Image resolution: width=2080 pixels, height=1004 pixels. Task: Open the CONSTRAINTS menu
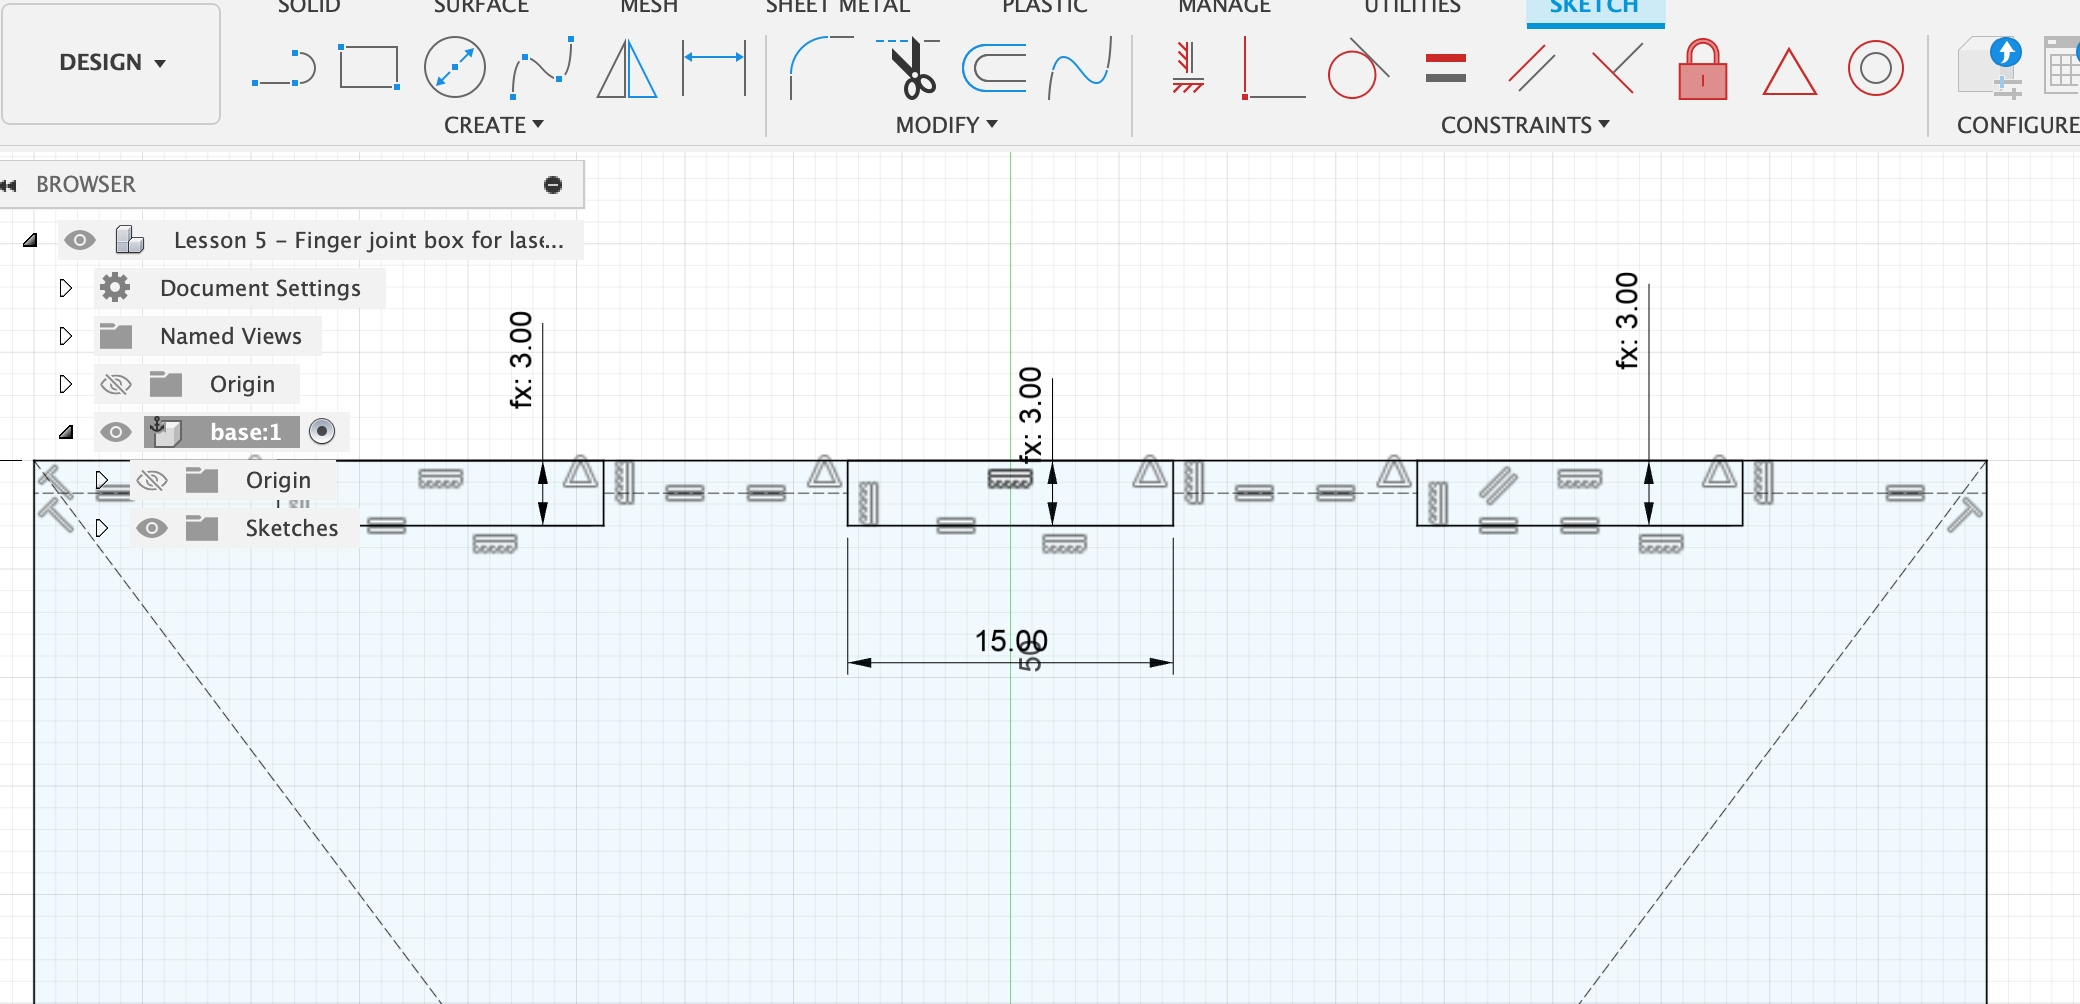click(x=1524, y=125)
